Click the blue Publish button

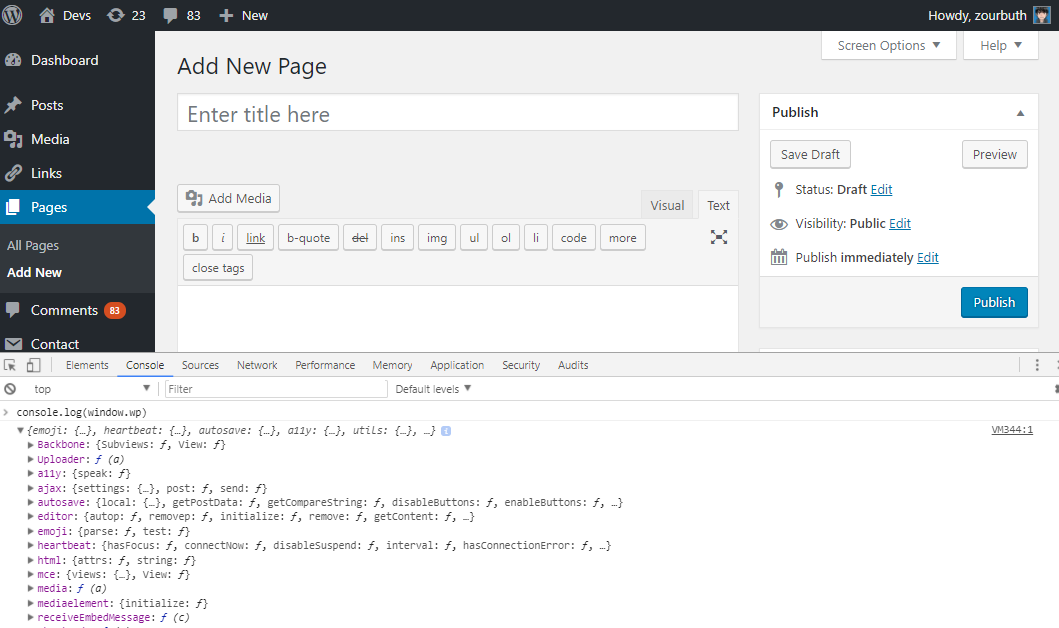[993, 302]
